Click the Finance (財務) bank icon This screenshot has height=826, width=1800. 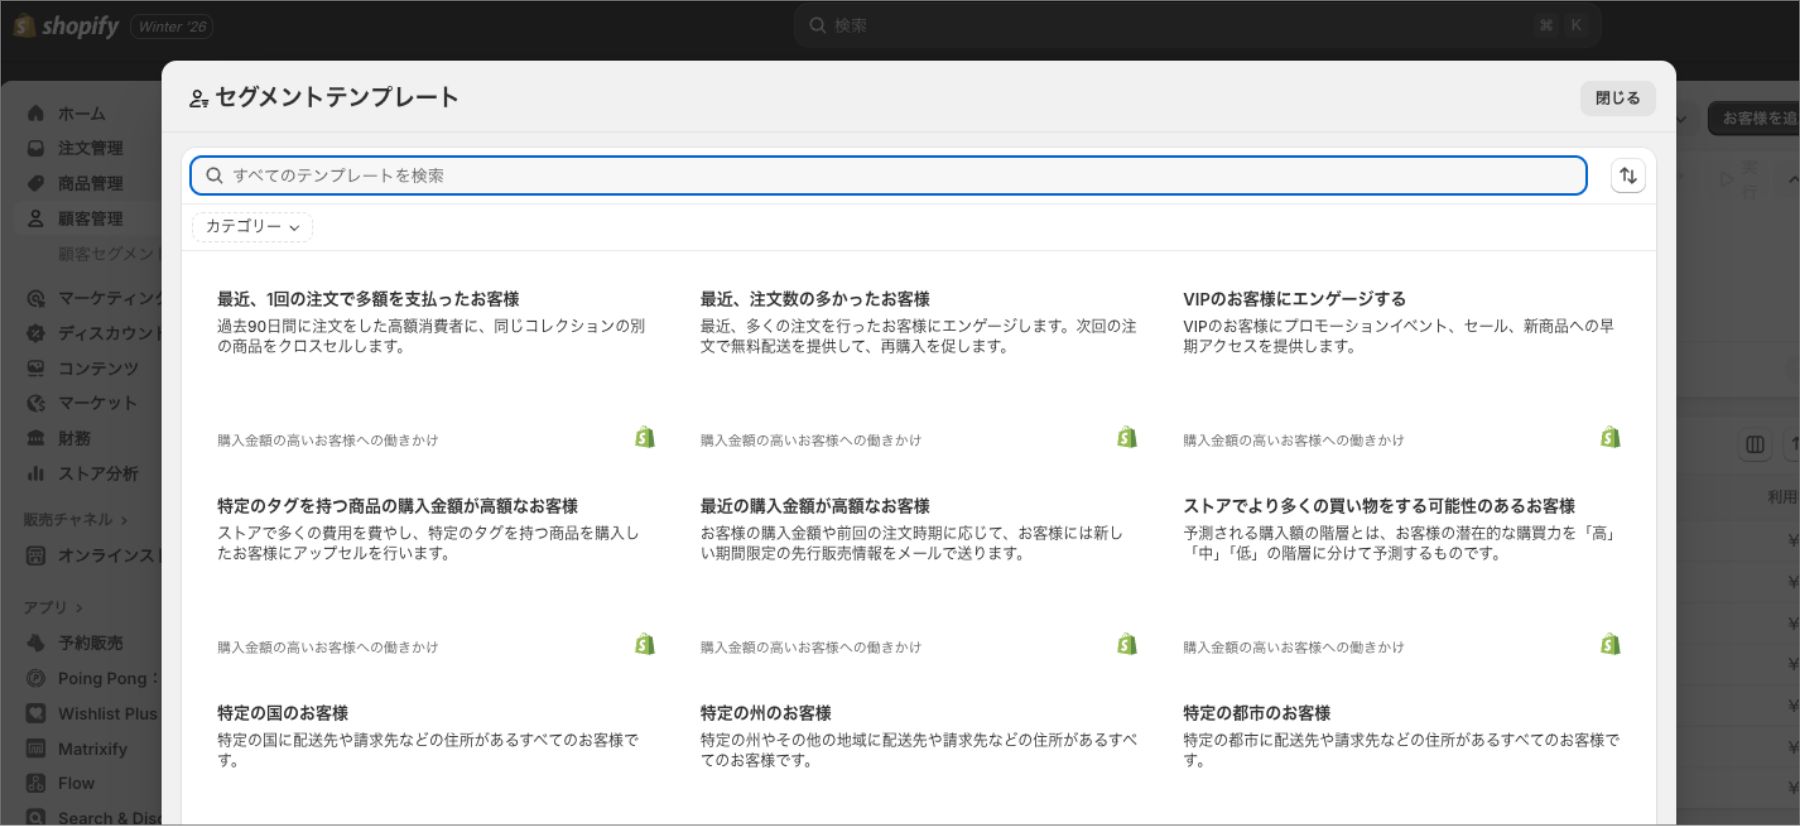tap(36, 438)
